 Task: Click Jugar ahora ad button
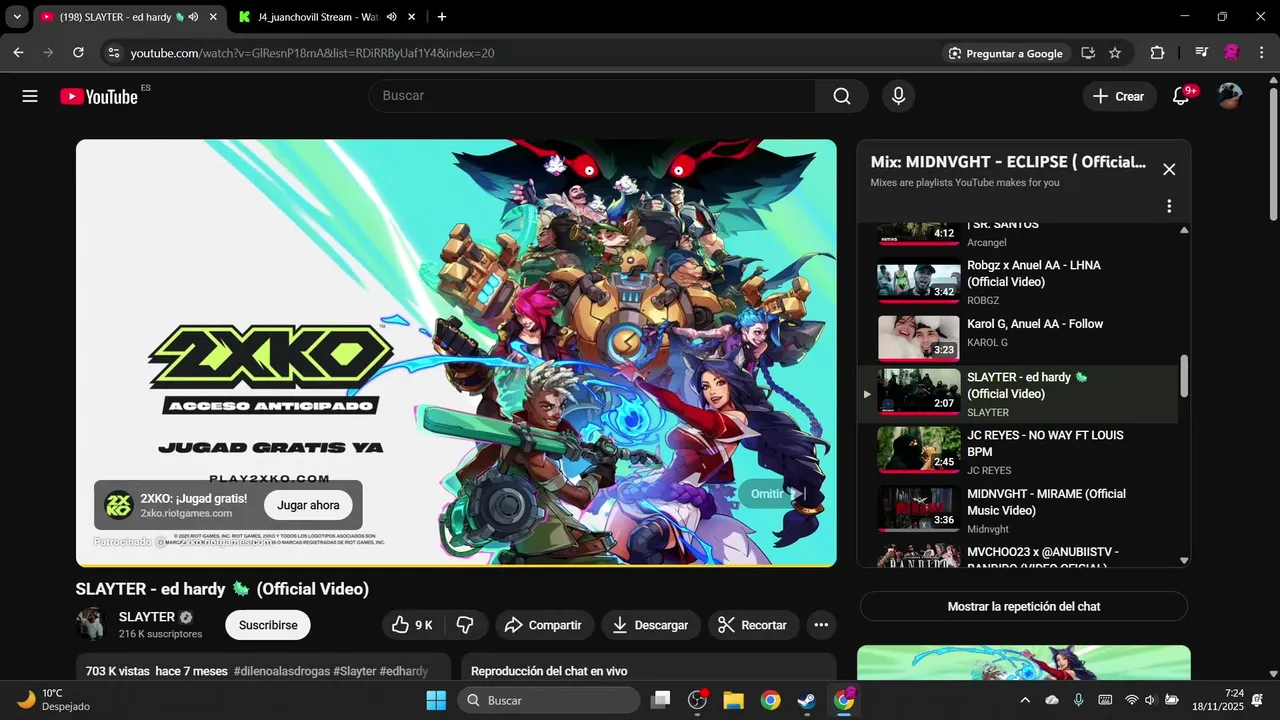click(x=308, y=505)
